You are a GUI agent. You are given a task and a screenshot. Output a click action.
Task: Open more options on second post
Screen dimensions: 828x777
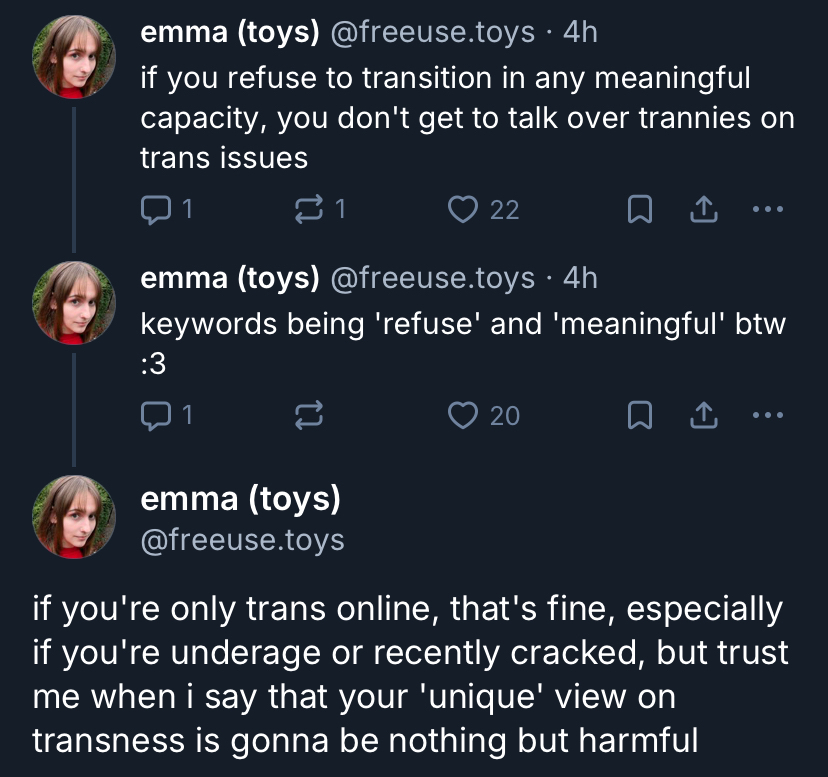pos(768,414)
